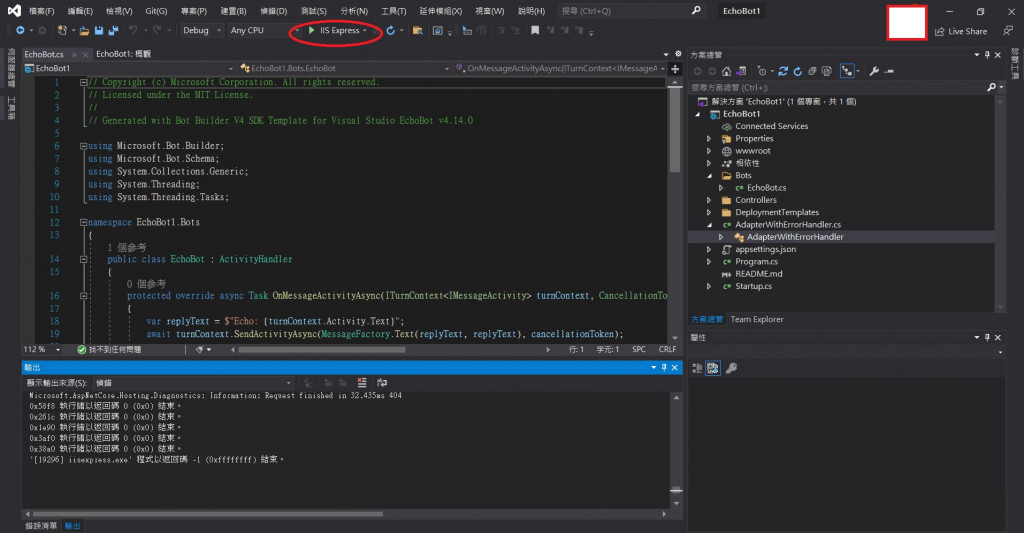Save the current file with the Save icon
1024x533 pixels.
point(99,31)
